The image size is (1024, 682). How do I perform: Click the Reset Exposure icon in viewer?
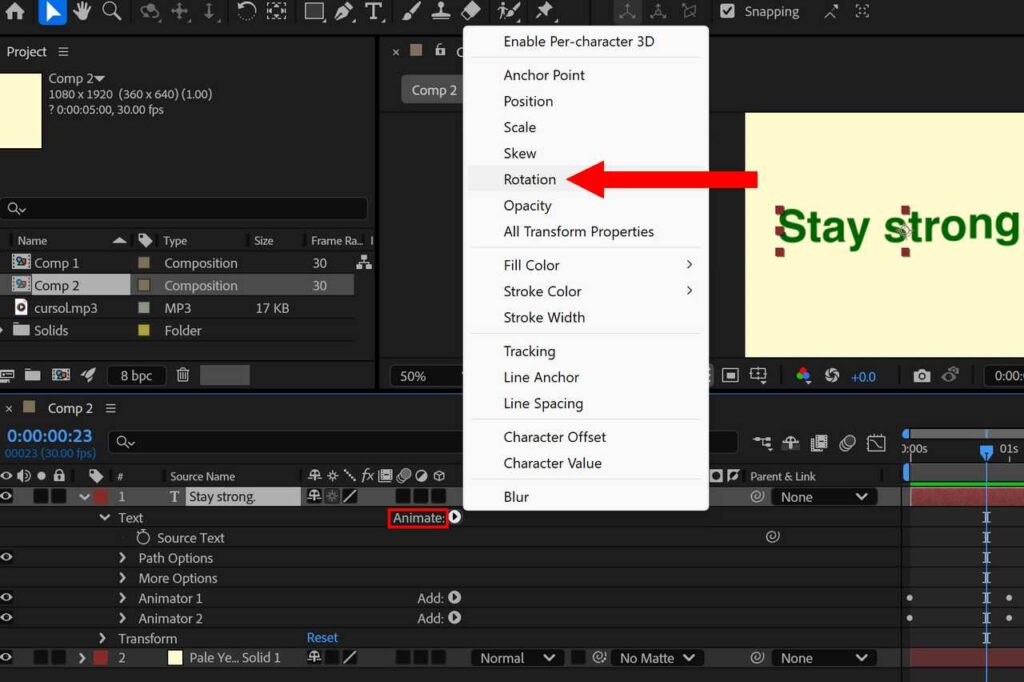[x=832, y=376]
